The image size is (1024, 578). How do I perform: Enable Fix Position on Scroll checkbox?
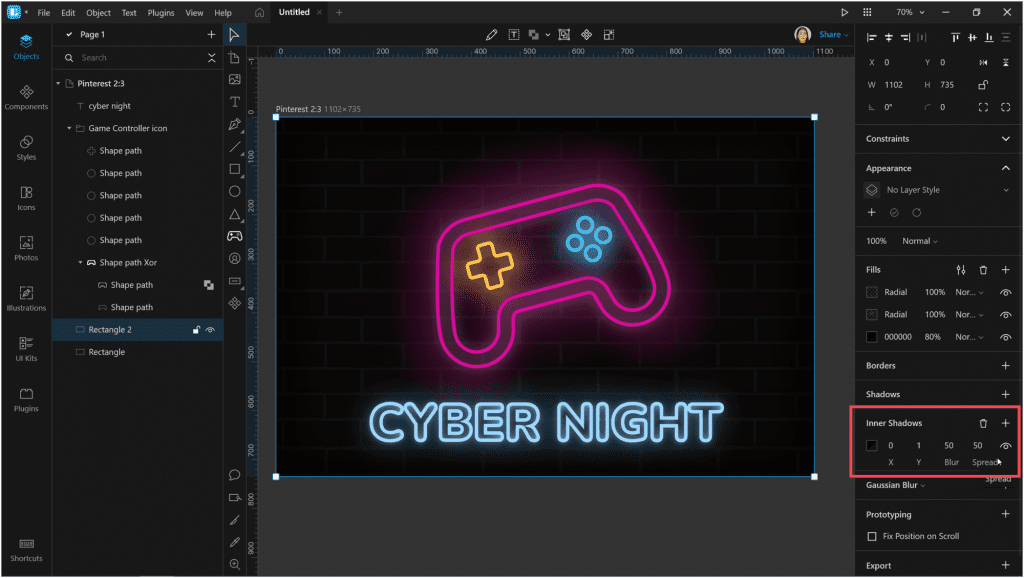(872, 537)
